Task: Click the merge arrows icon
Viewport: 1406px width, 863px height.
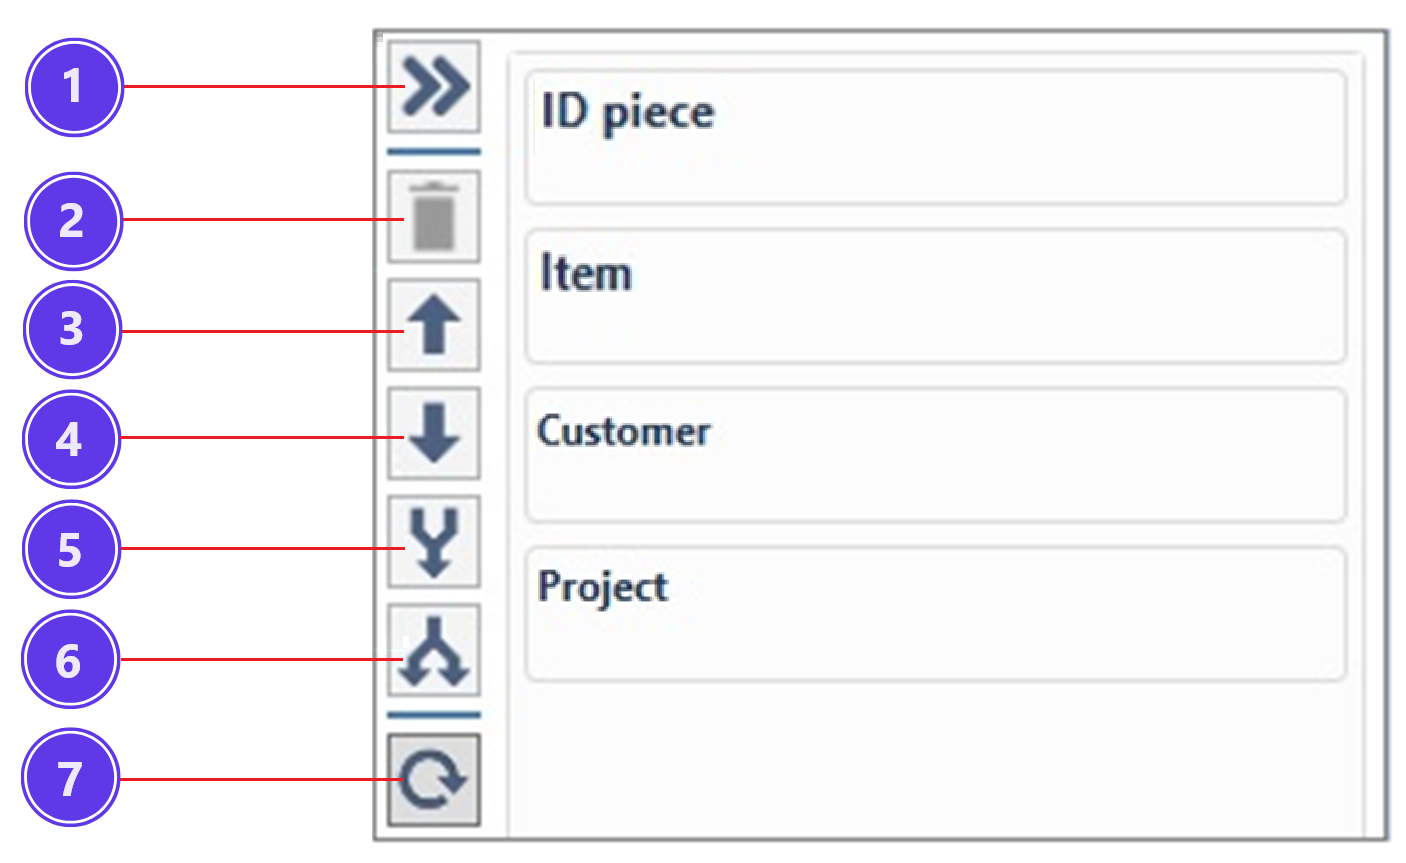Action: point(434,541)
